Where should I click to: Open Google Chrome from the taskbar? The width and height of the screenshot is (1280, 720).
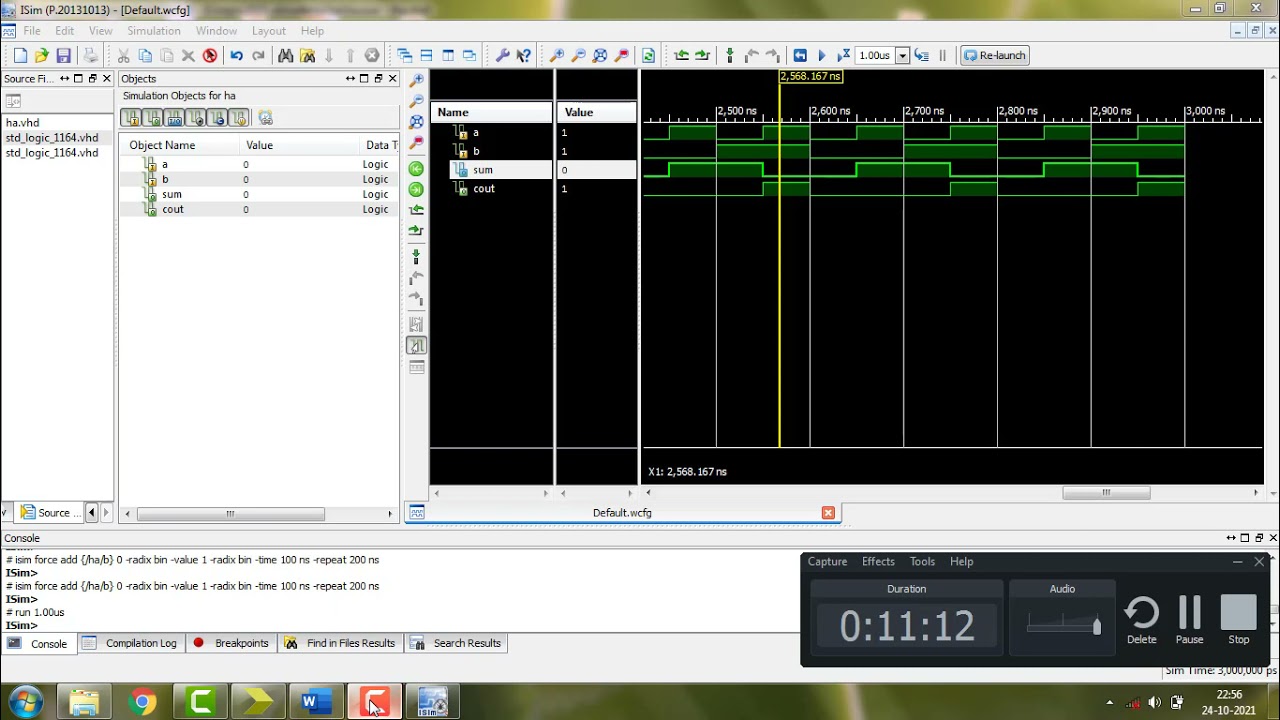(x=143, y=702)
